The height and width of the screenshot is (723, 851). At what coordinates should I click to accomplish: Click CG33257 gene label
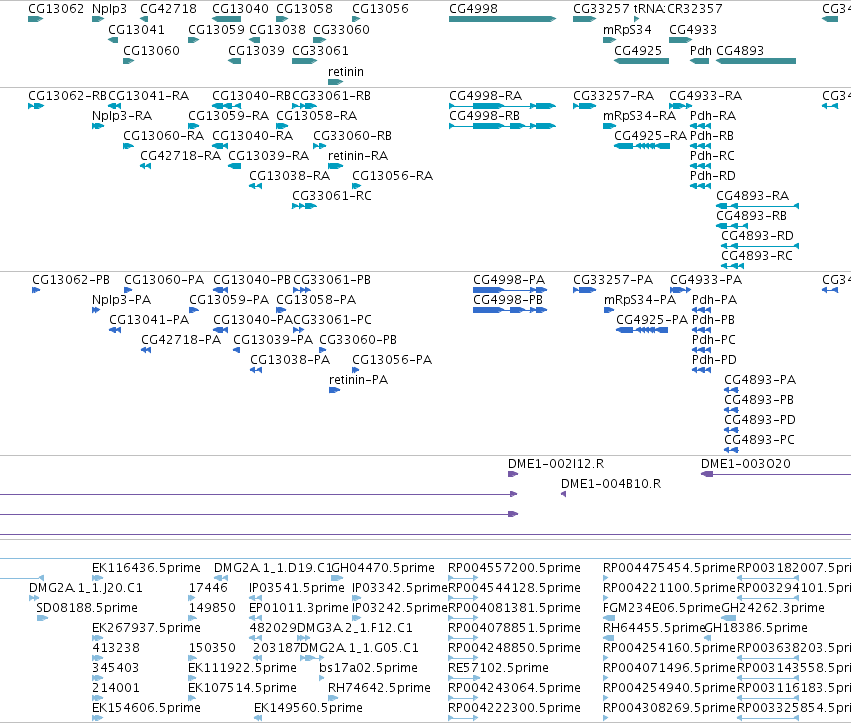[x=601, y=9]
